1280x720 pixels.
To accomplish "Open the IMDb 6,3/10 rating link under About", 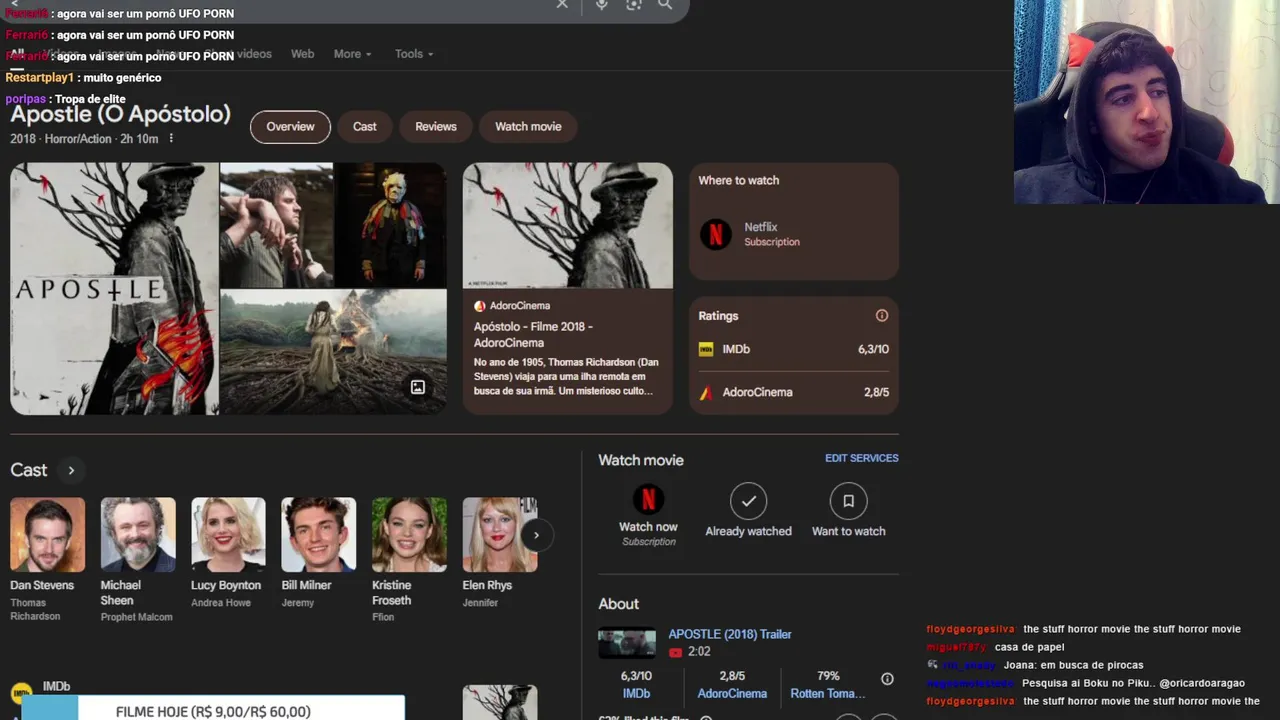I will (x=636, y=685).
